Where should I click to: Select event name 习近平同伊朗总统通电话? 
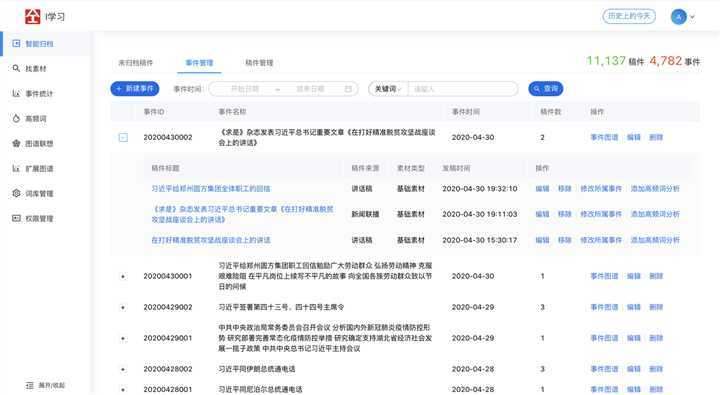[x=257, y=369]
